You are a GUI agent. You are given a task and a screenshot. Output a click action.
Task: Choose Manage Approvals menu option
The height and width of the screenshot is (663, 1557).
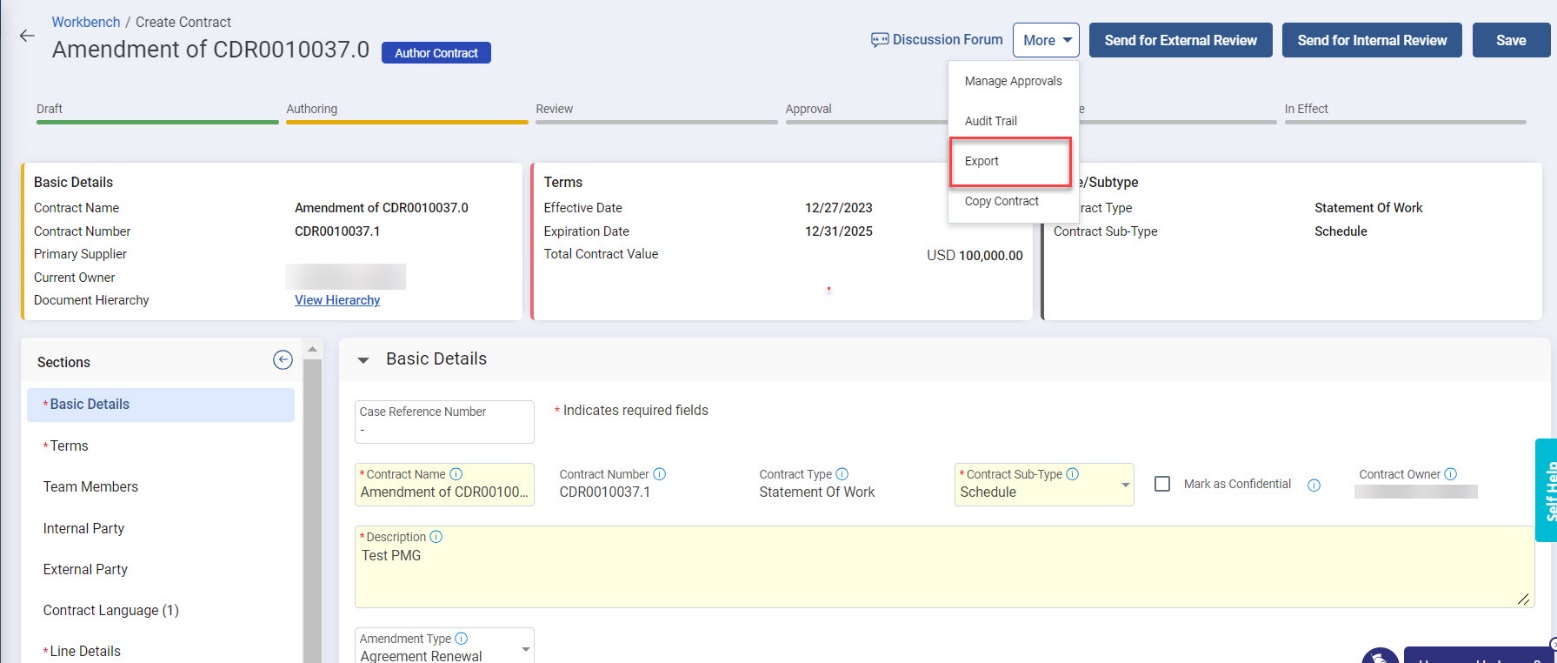(x=1012, y=81)
